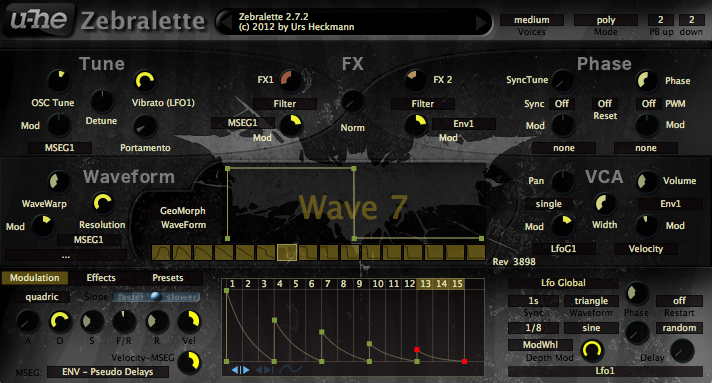
Task: Select the first waveform thumbnail in strip
Action: coord(161,252)
